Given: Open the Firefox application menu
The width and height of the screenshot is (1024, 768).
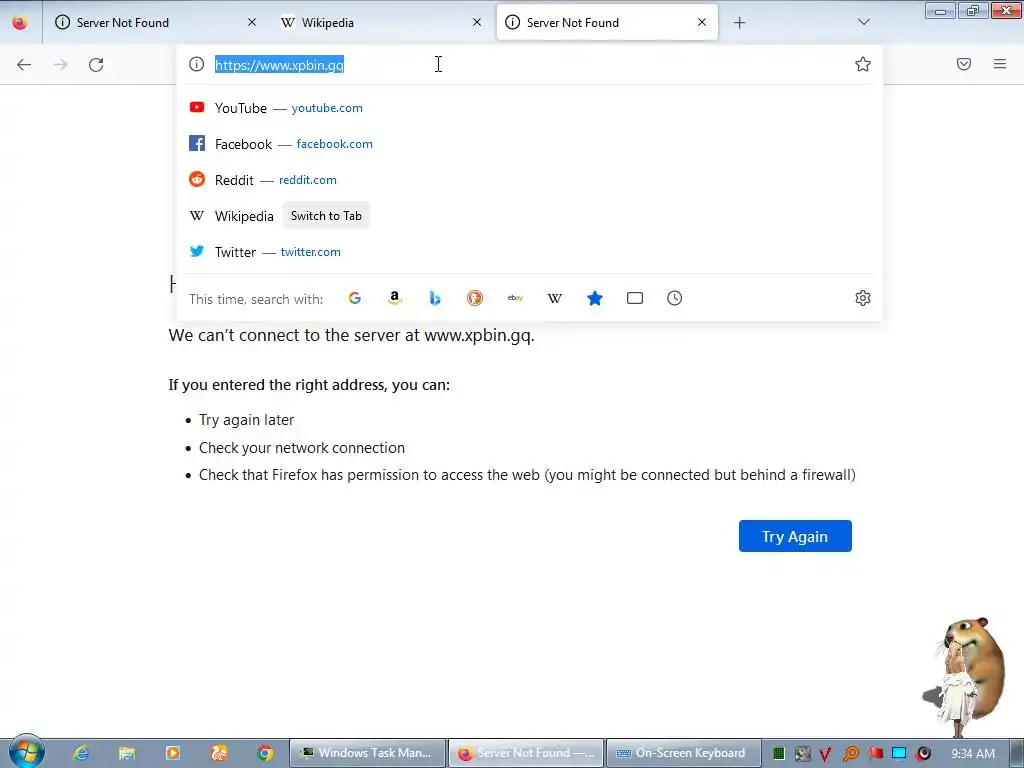Looking at the screenshot, I should 1000,64.
